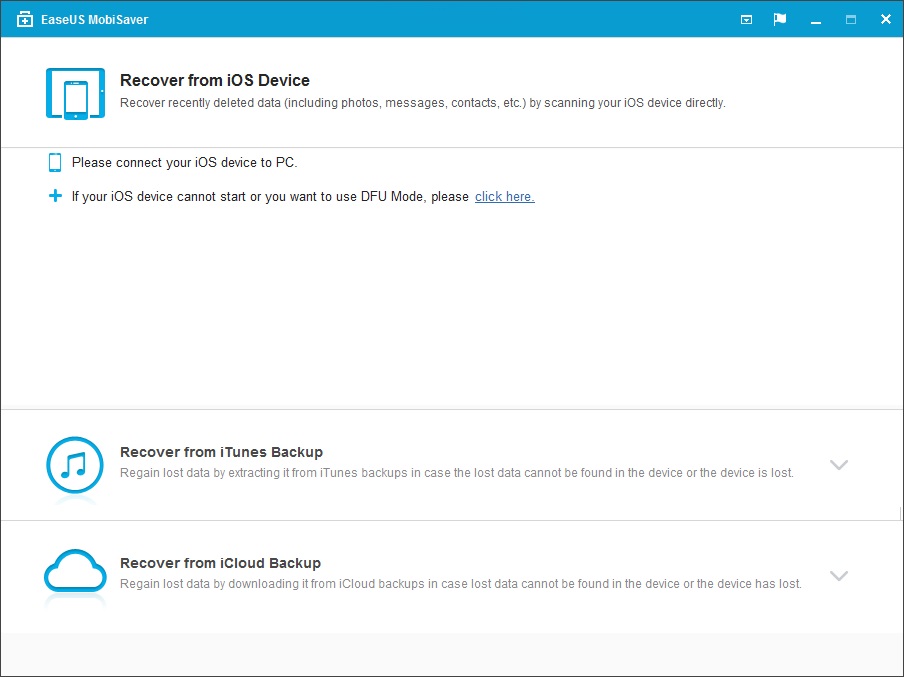Click the iTunes Backup description text
Screen dimensions: 904x677
coord(456,473)
